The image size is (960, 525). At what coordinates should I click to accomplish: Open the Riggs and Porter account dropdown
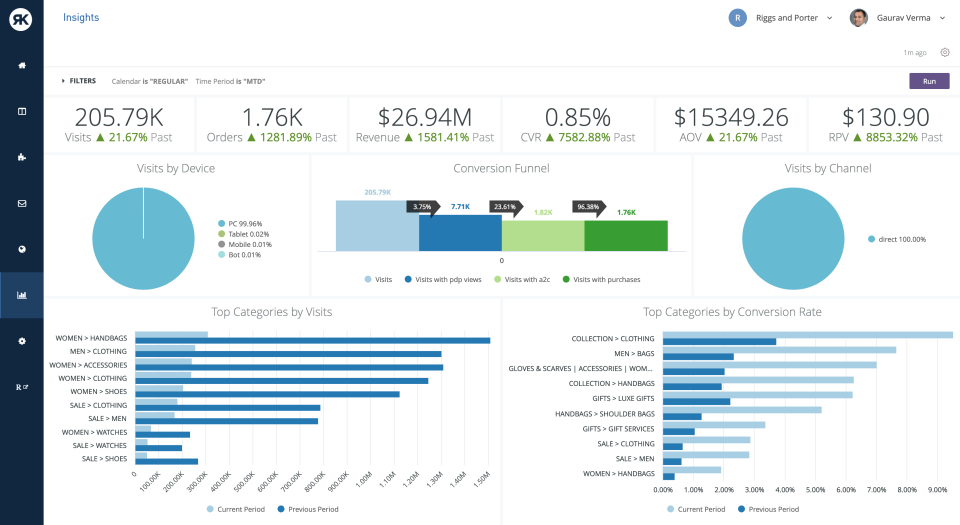point(781,18)
